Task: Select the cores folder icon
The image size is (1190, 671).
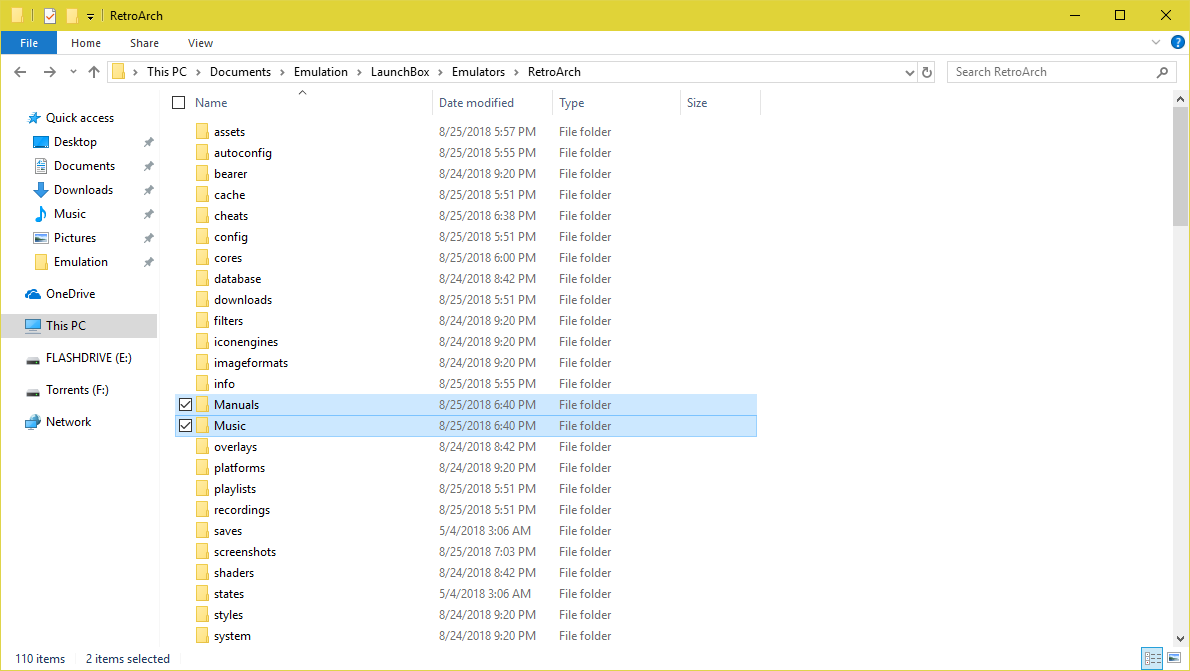Action: [x=202, y=258]
